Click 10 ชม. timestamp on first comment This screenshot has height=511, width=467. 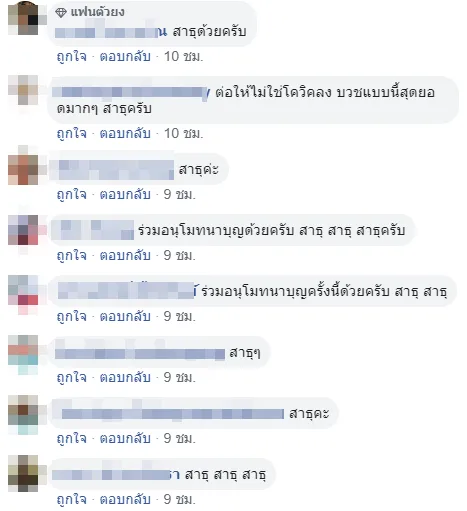click(x=183, y=56)
